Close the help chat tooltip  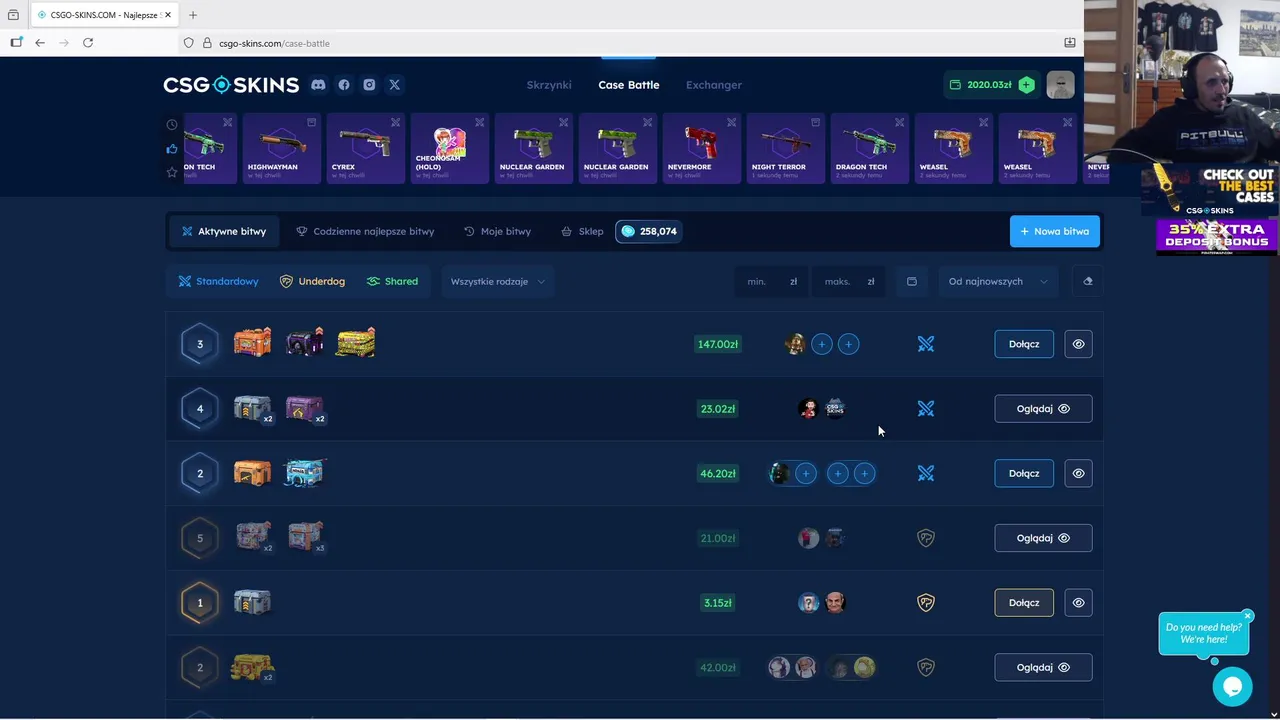point(1247,615)
